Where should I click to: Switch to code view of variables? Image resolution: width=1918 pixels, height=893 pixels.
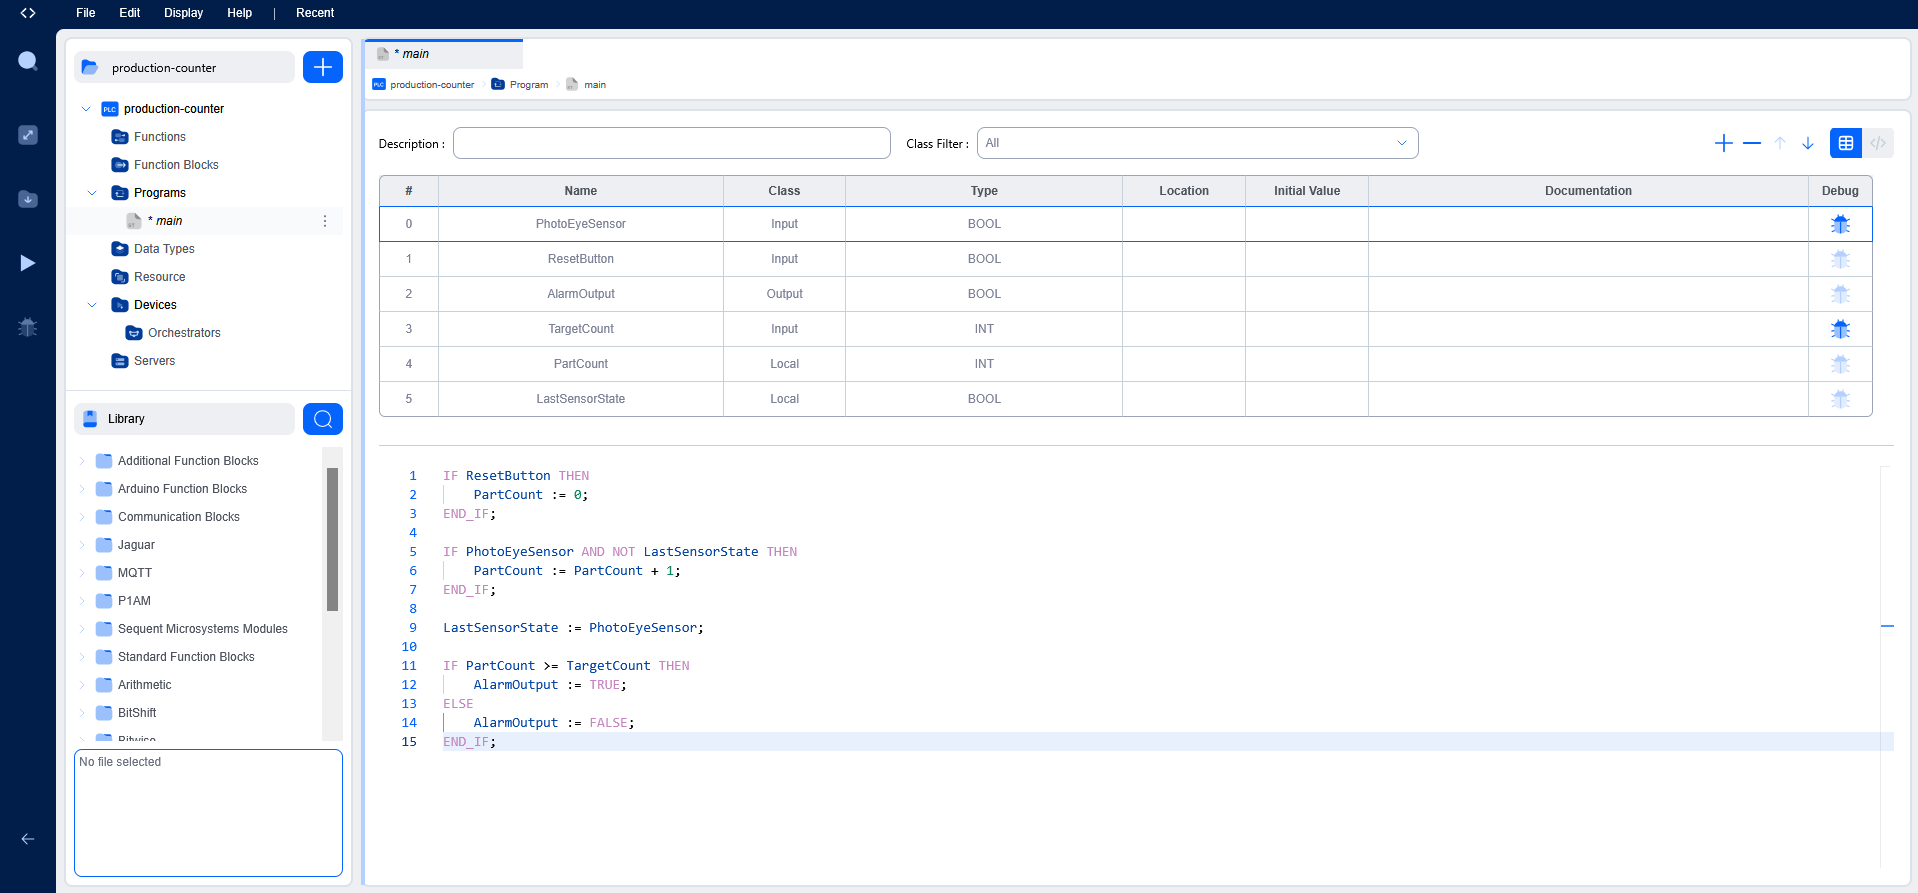(x=1878, y=143)
